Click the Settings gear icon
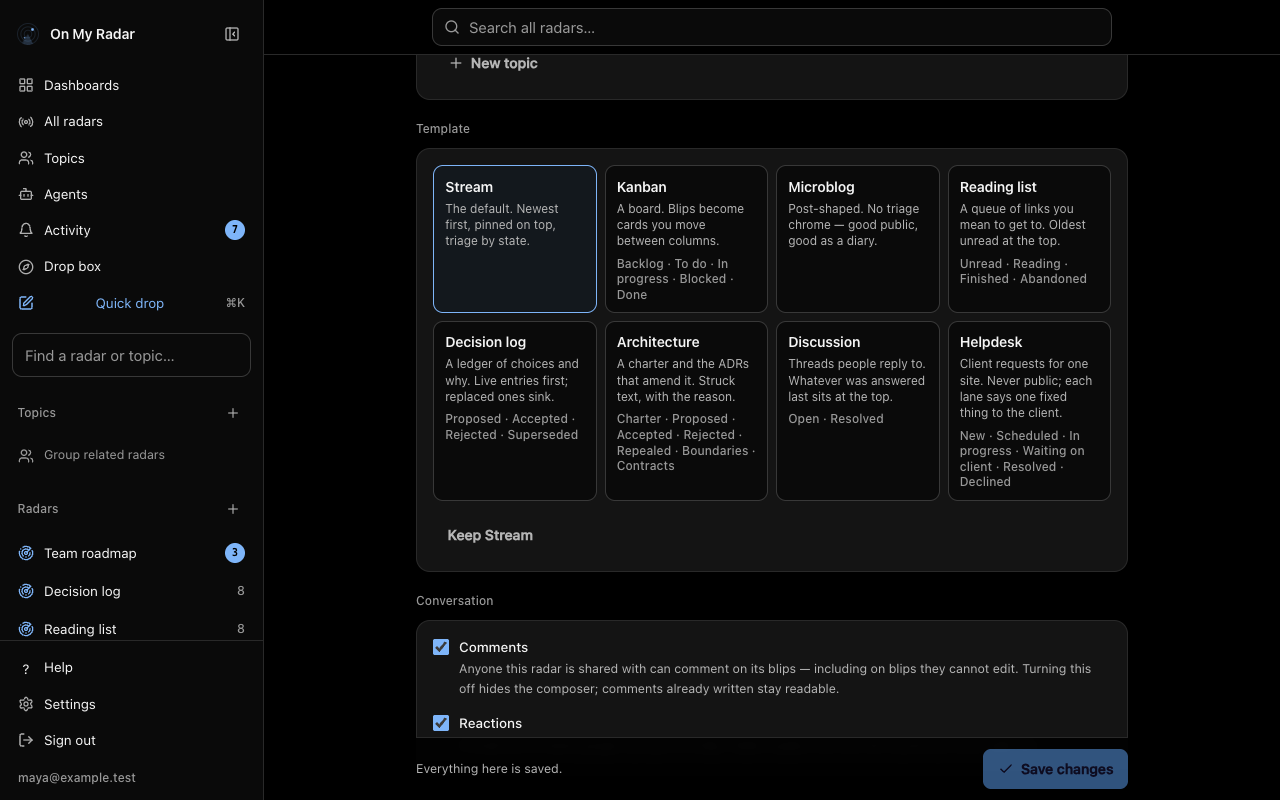The width and height of the screenshot is (1280, 800). click(26, 704)
